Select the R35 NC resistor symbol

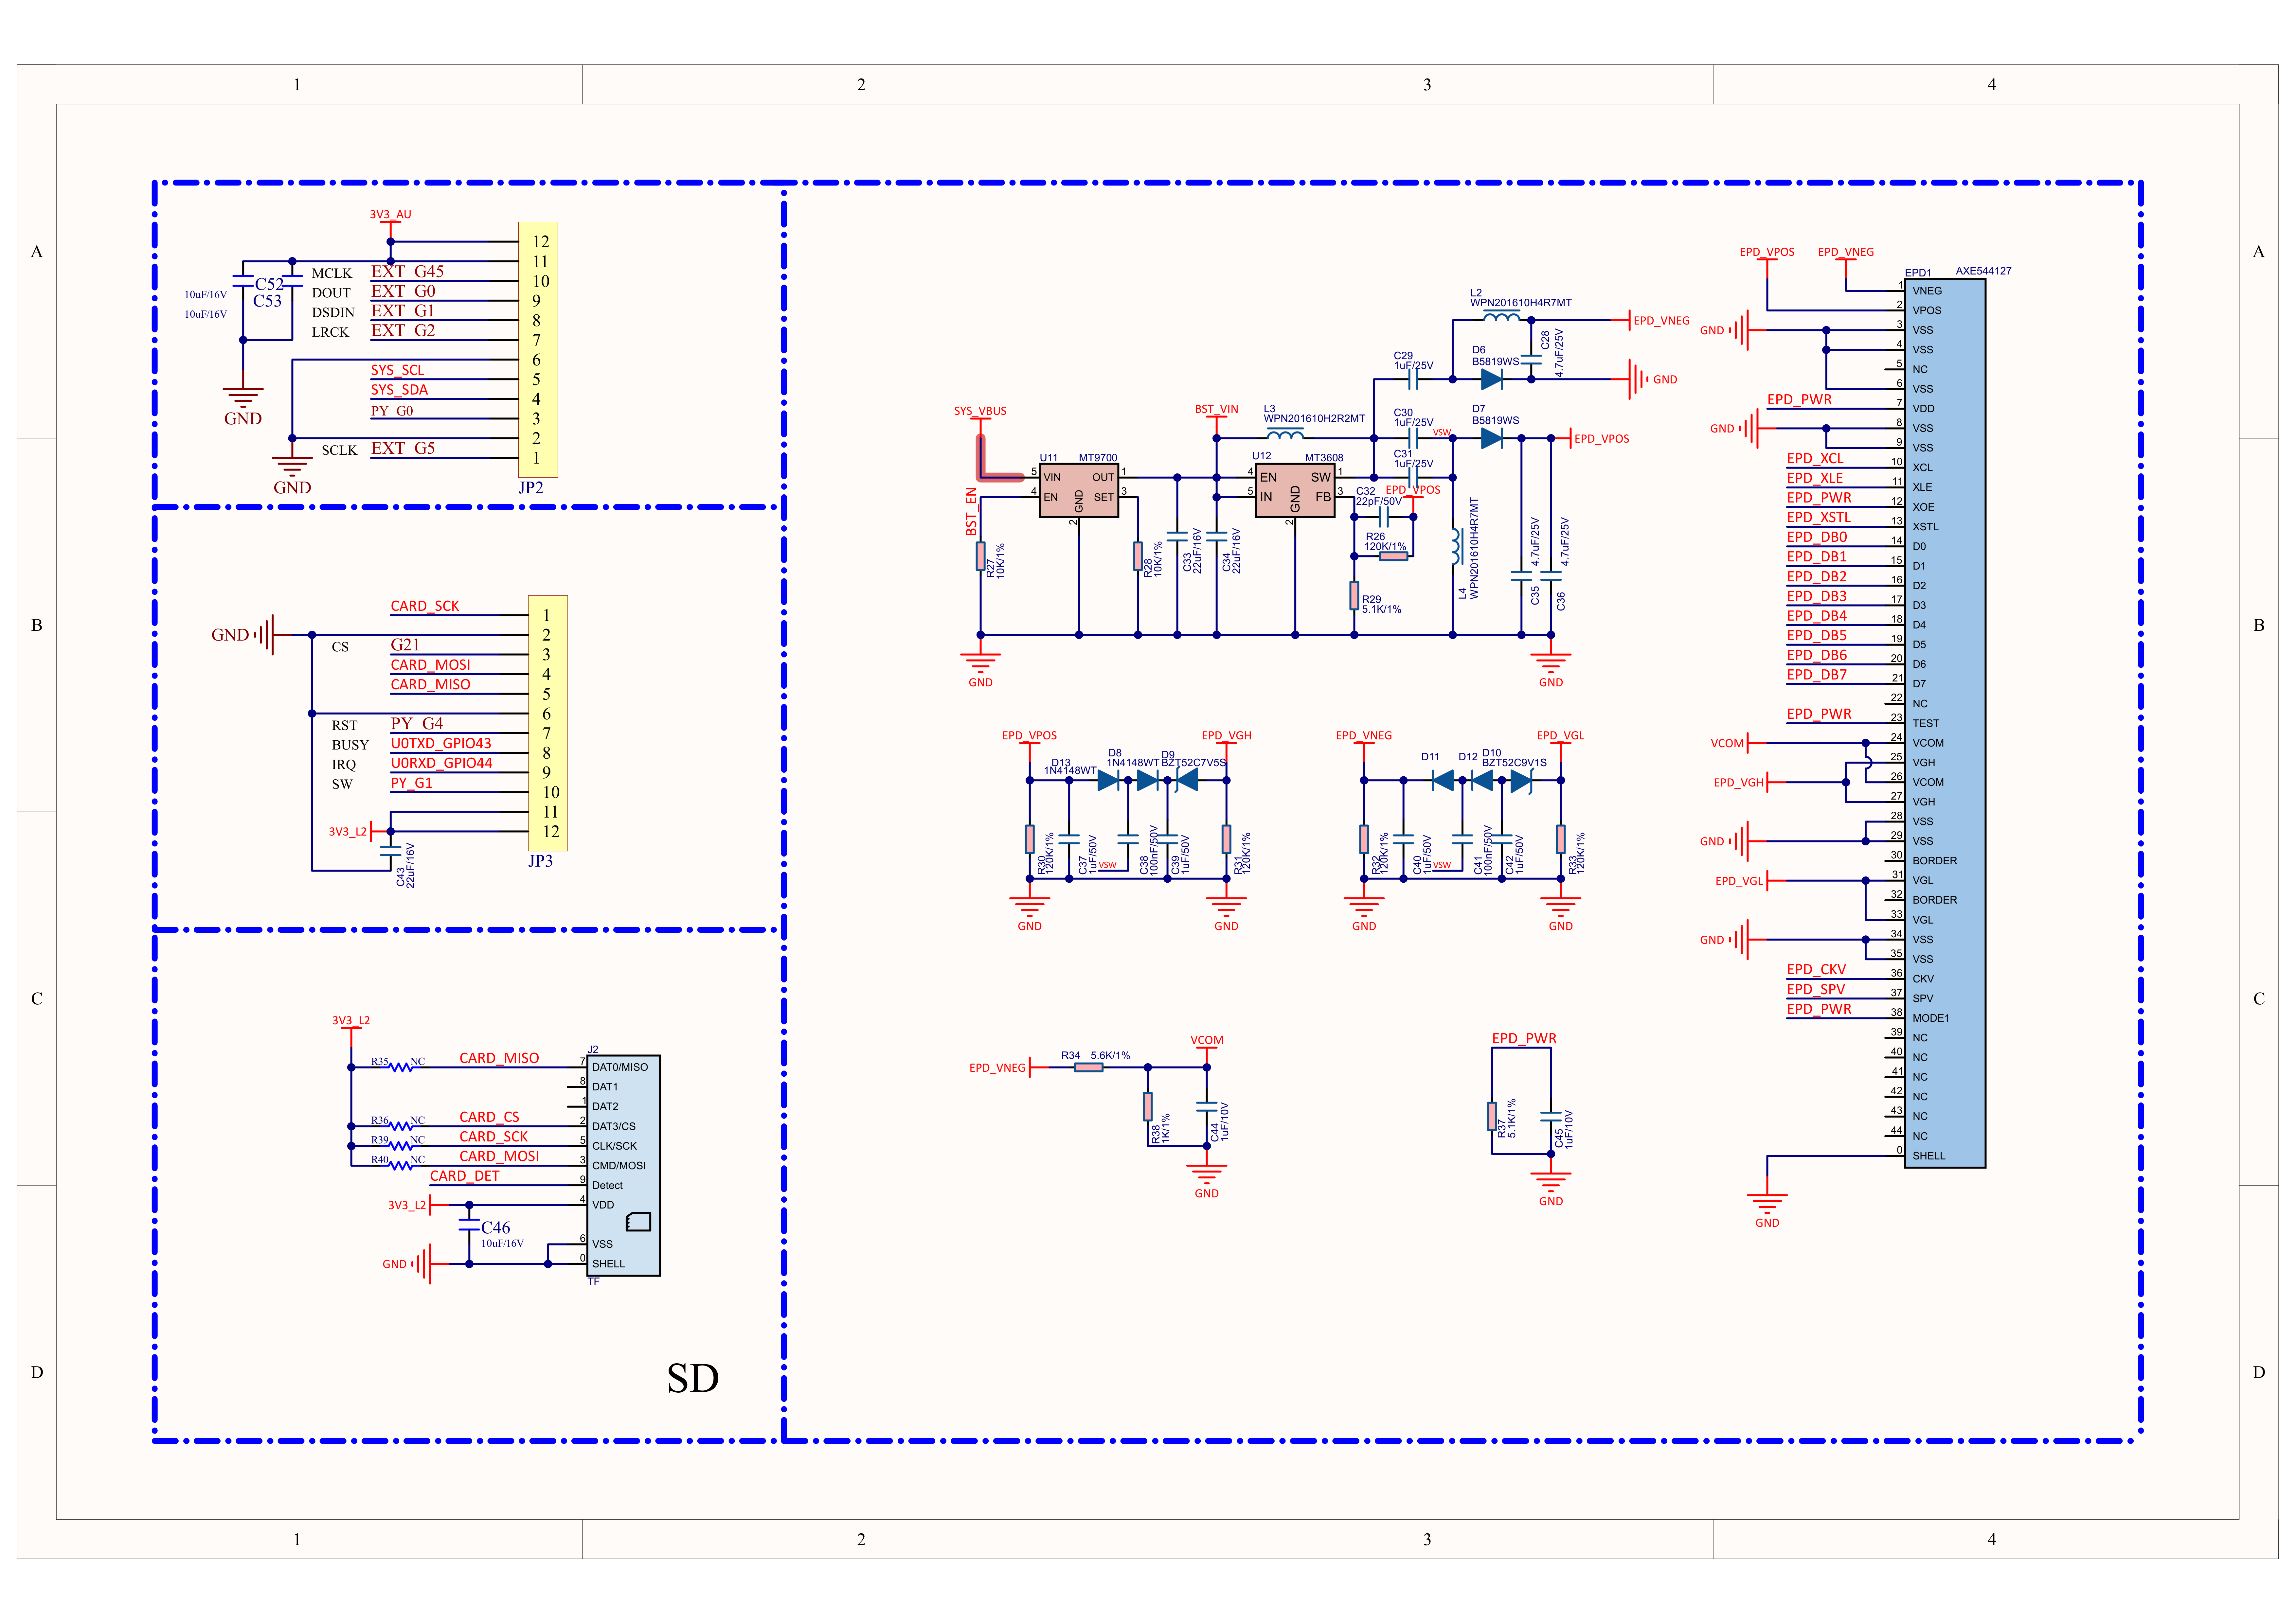pyautogui.click(x=400, y=1067)
